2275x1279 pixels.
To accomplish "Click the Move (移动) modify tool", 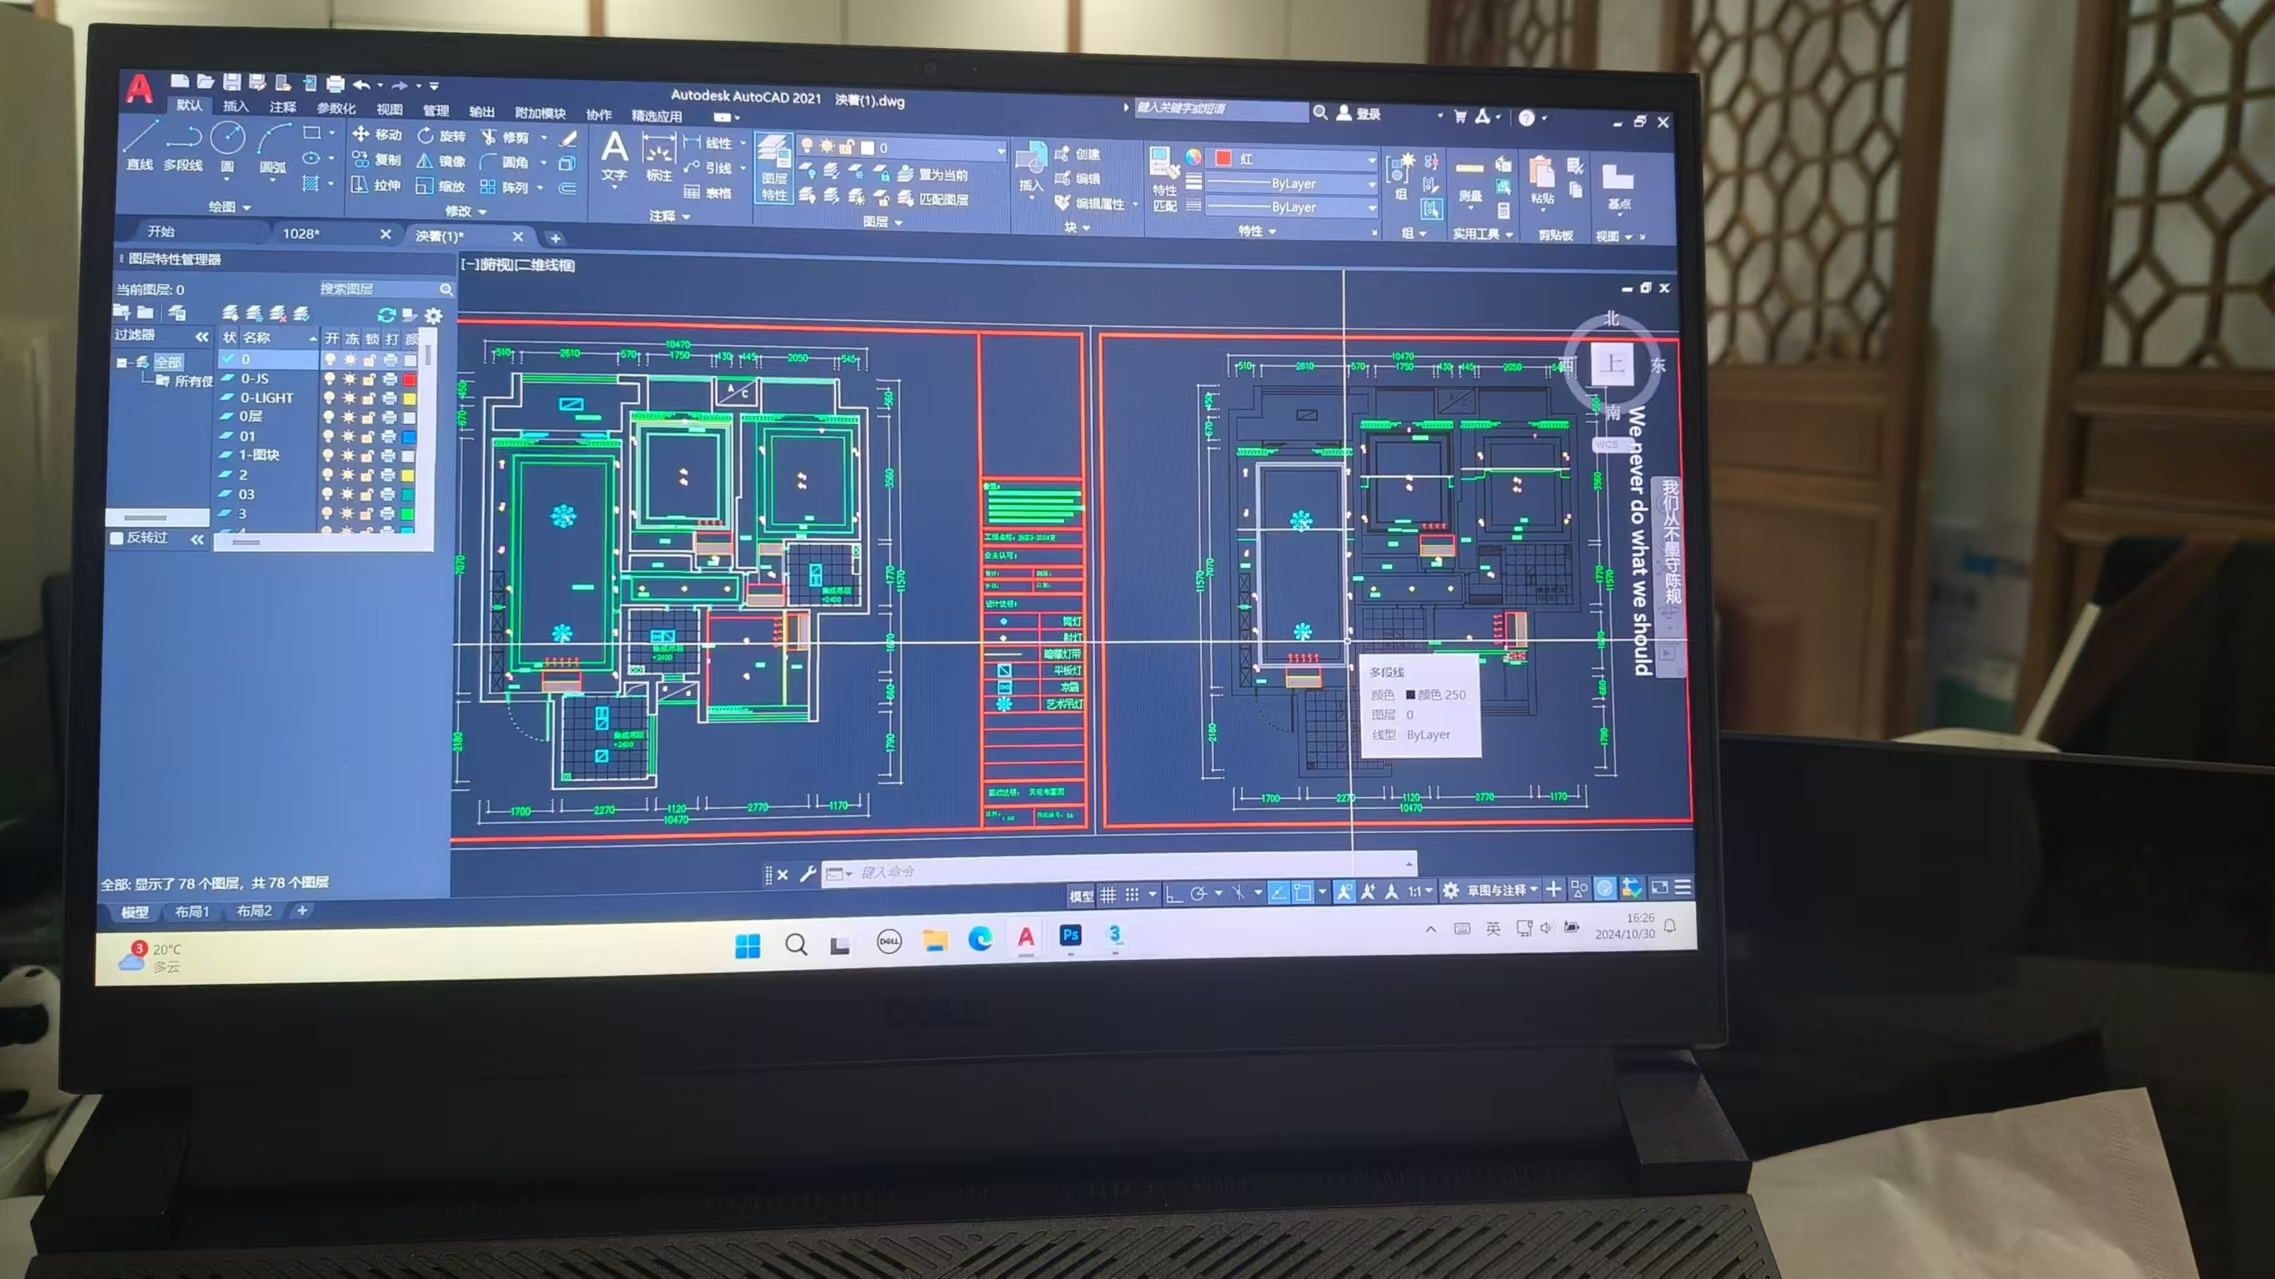I will click(376, 135).
